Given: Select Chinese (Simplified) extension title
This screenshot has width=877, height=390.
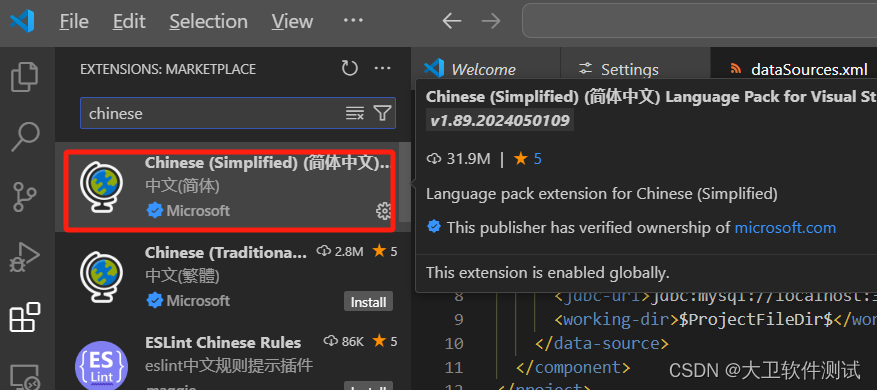Looking at the screenshot, I should click(267, 162).
